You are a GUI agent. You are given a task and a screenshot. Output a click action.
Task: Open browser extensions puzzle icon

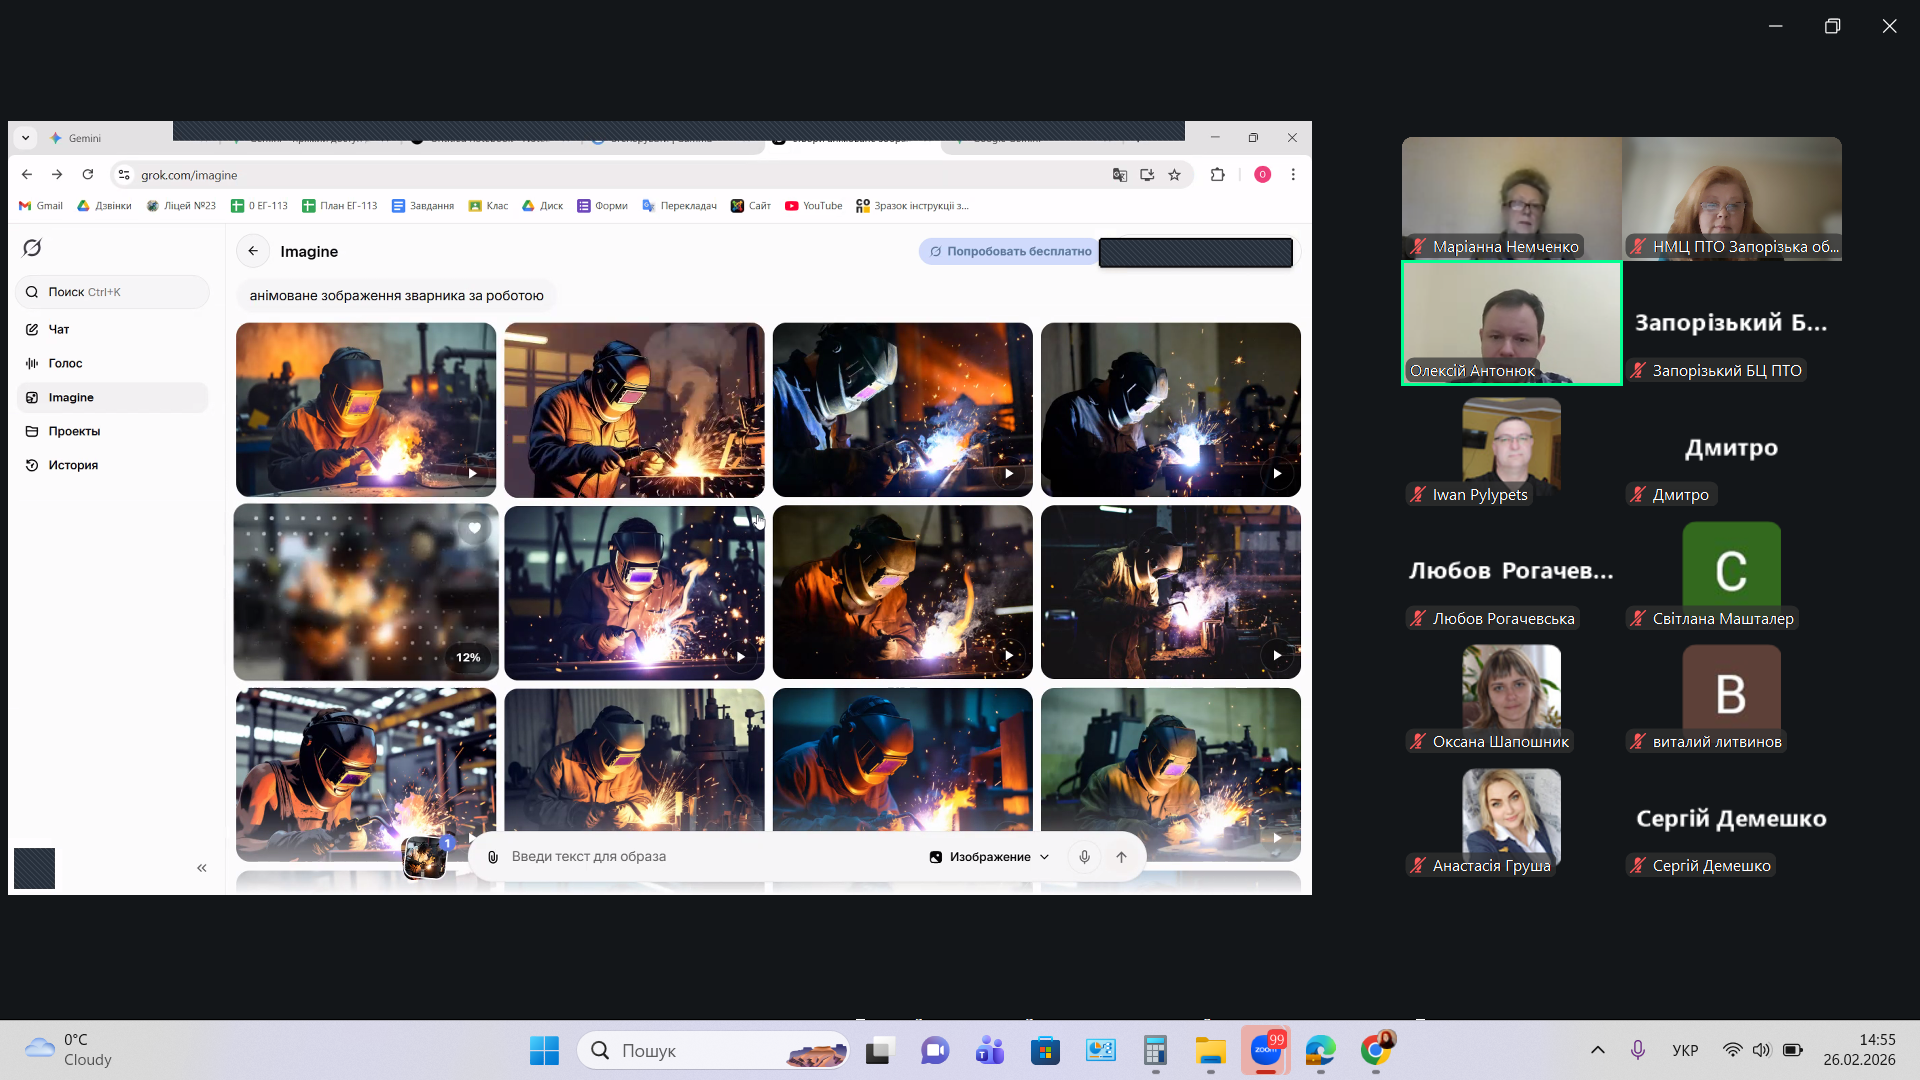1217,175
